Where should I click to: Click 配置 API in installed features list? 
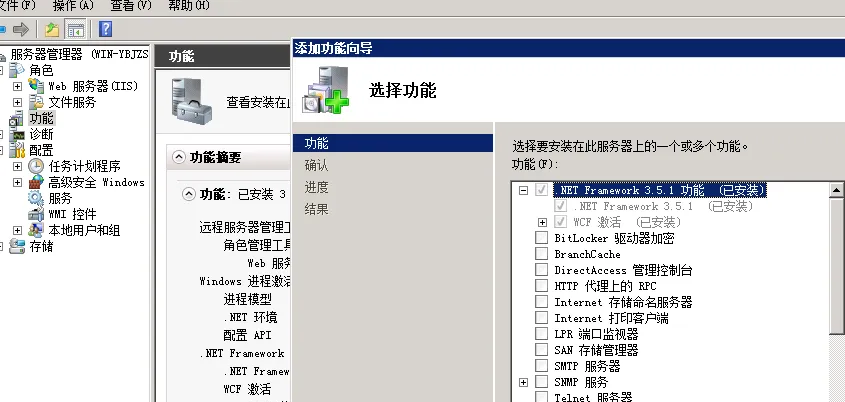coord(247,335)
